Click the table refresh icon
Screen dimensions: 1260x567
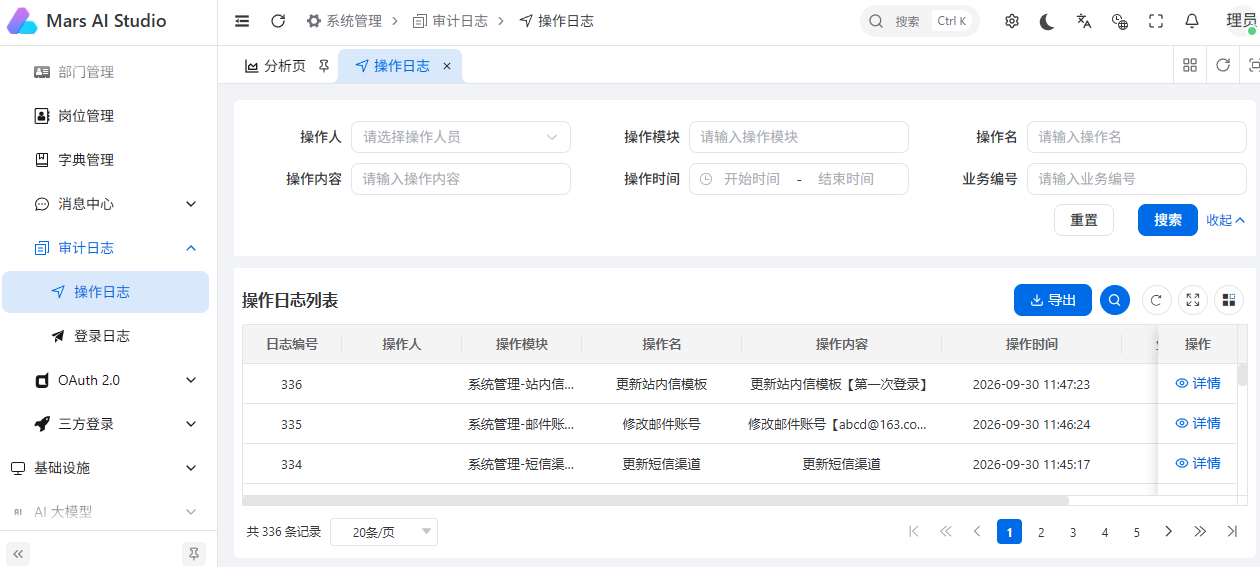(x=1157, y=300)
